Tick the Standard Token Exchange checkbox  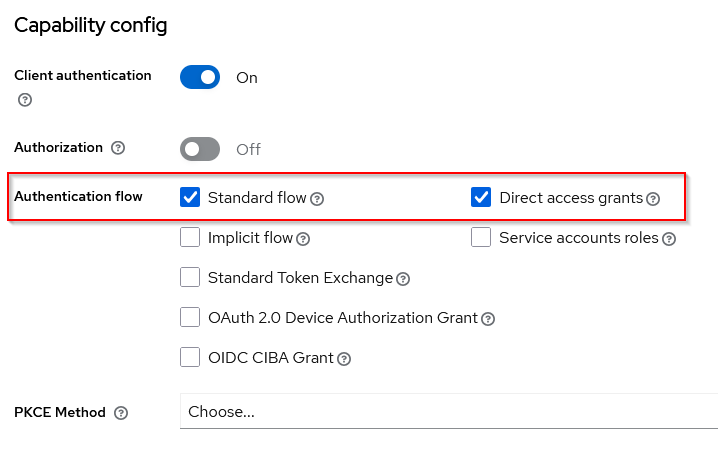190,277
